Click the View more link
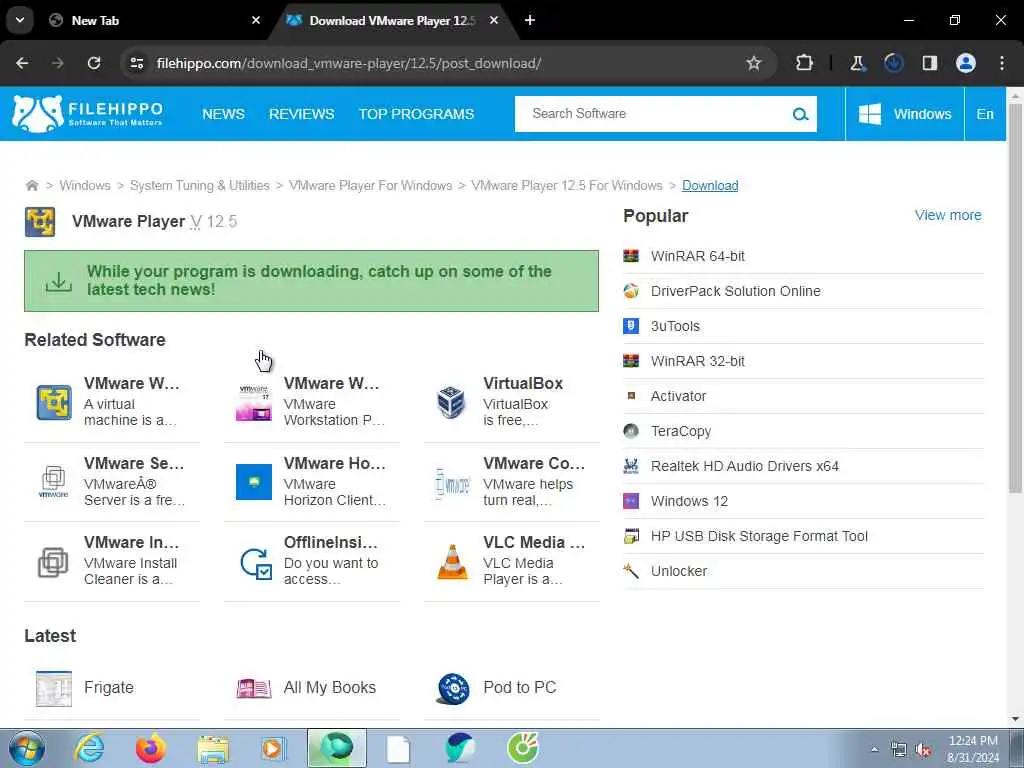 pos(948,215)
